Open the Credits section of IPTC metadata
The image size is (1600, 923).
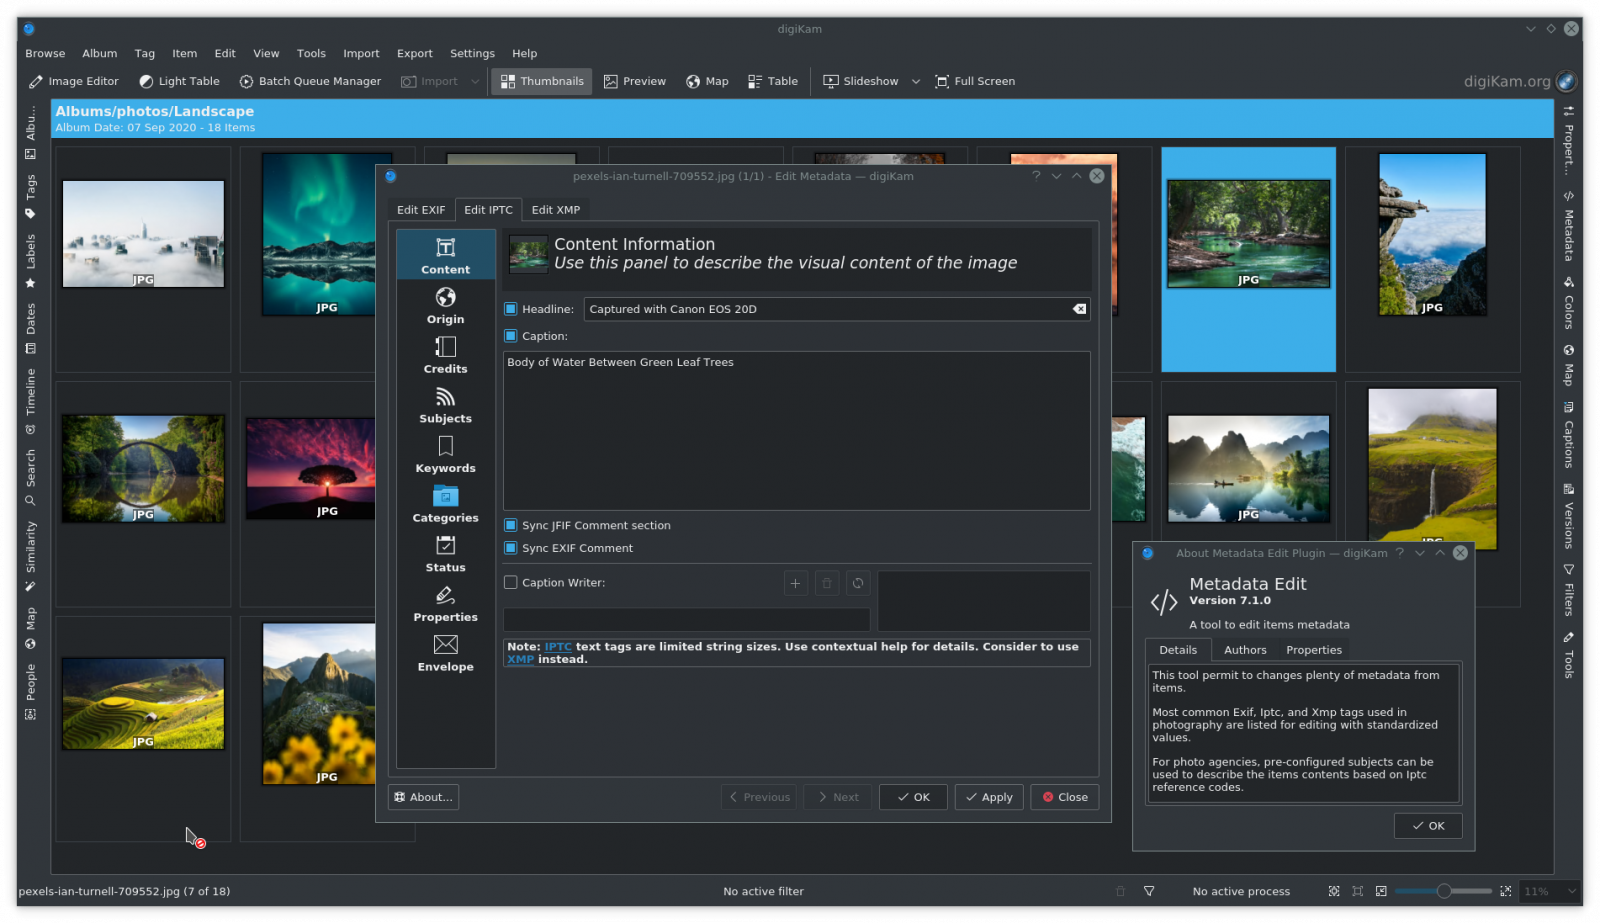[x=444, y=355]
